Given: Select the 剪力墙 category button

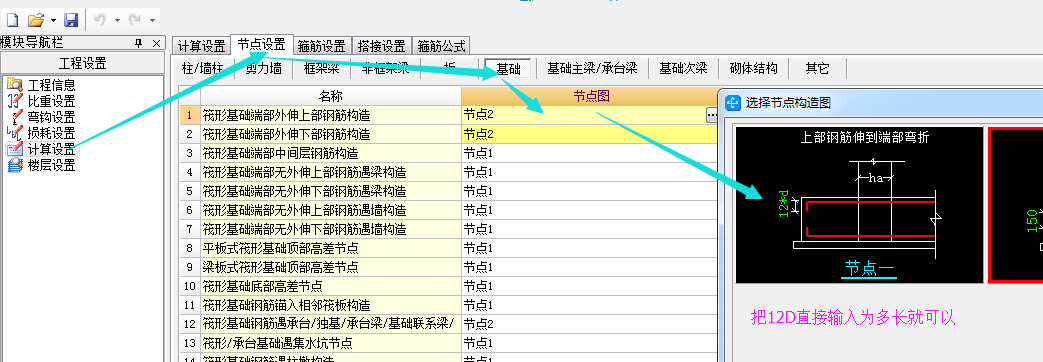Looking at the screenshot, I should [x=263, y=68].
